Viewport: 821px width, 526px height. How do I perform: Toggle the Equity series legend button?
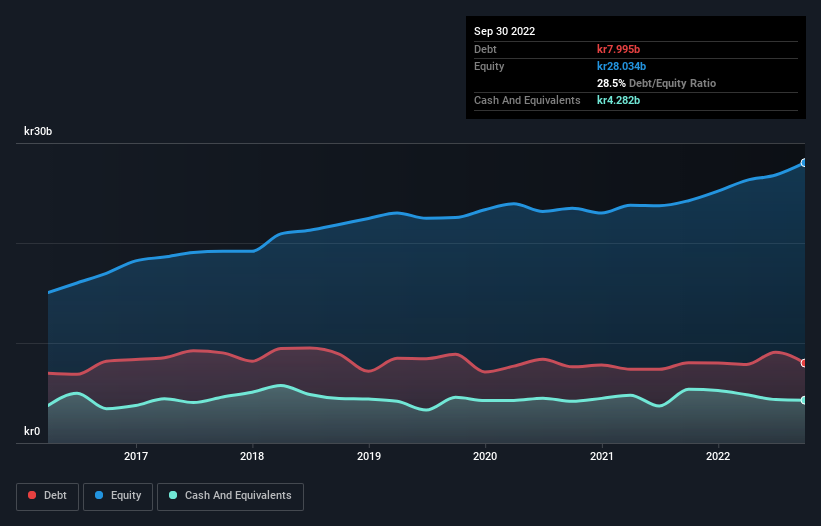pyautogui.click(x=118, y=496)
